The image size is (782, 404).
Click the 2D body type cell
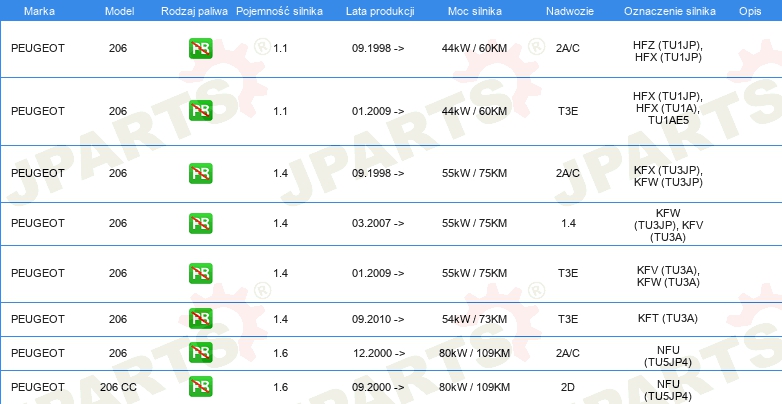[x=568, y=387]
